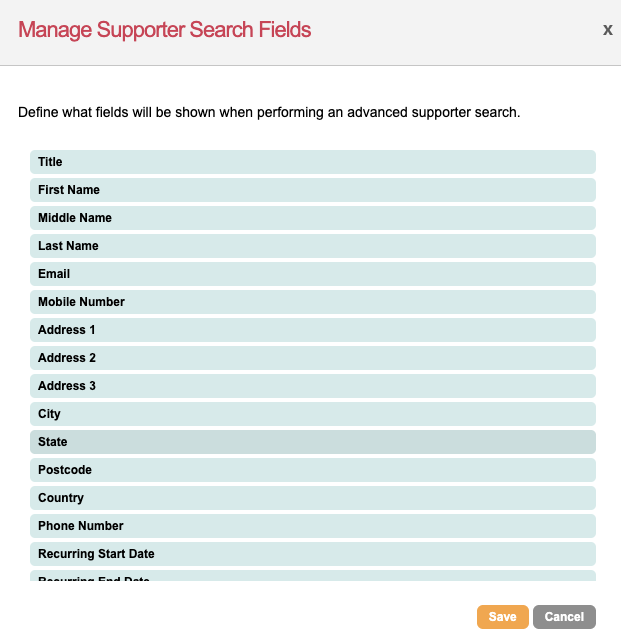Click the Phone Number field row
The height and width of the screenshot is (635, 621).
click(313, 526)
